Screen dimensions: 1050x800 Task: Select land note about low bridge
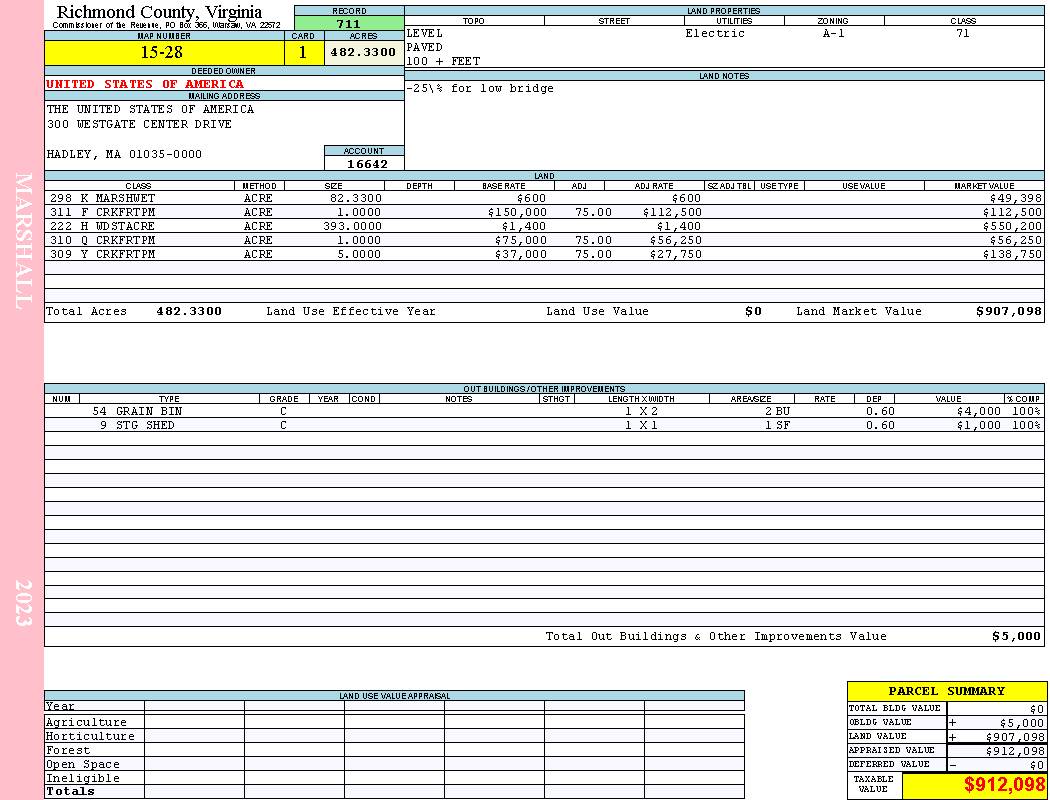click(x=480, y=88)
